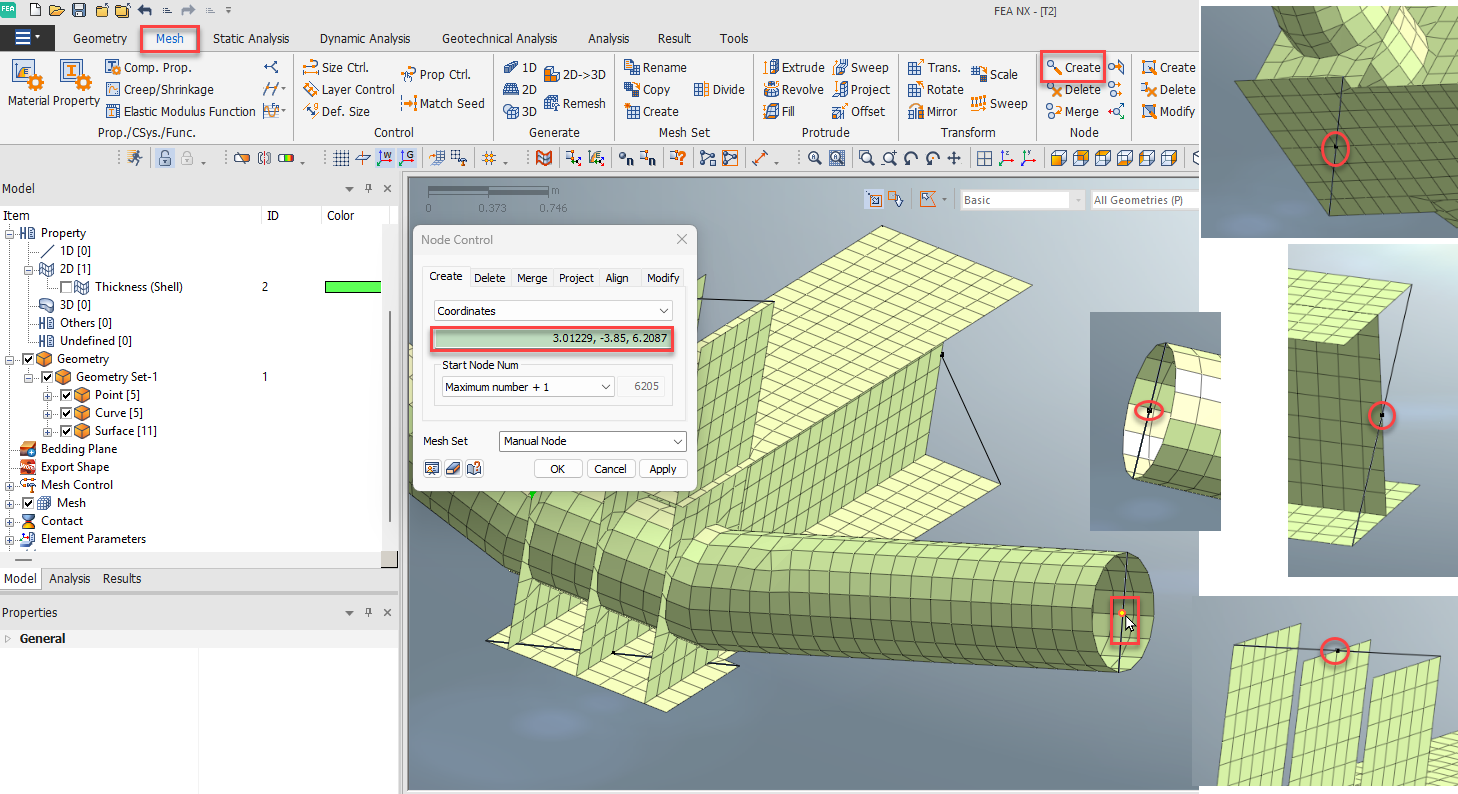Select the green Thickness (Shell) color swatch
Viewport: 1458px width, 794px height.
point(352,286)
